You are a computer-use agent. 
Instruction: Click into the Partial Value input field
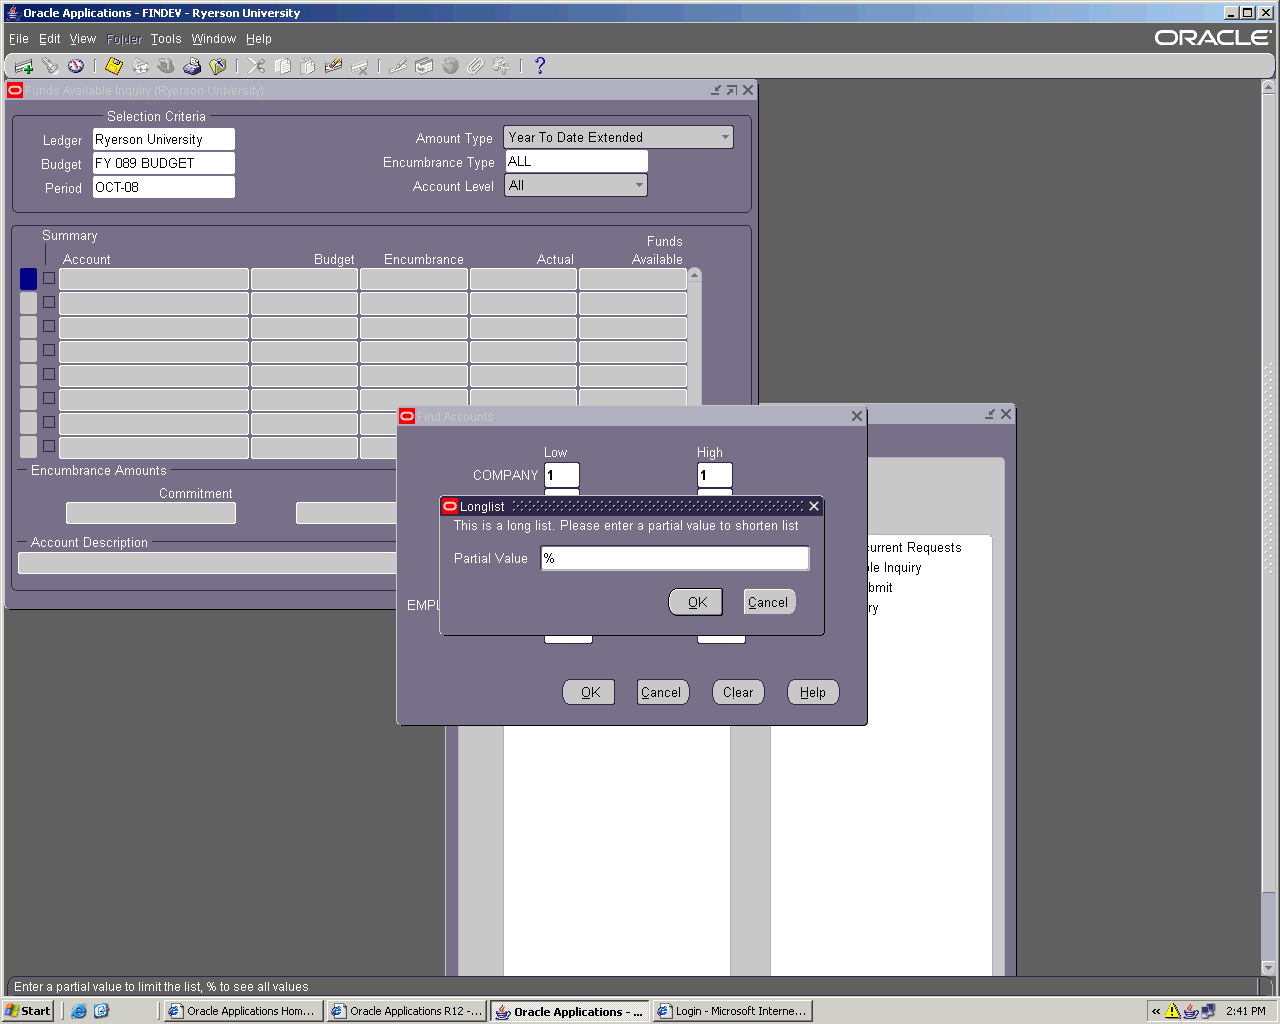pos(674,559)
